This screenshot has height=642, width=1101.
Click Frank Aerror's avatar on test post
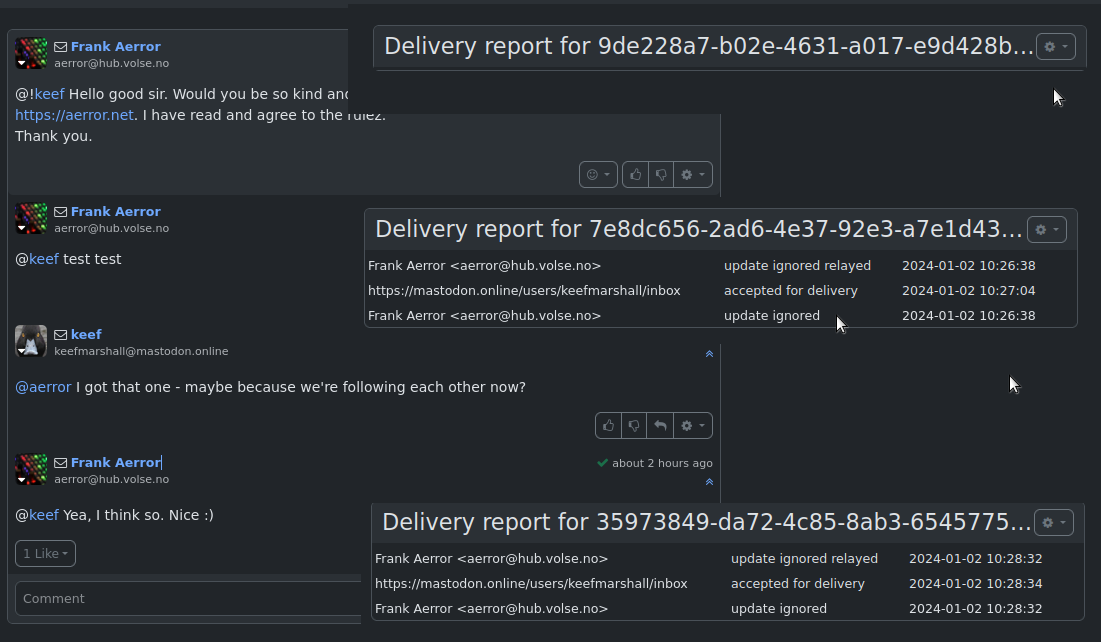[x=31, y=218]
